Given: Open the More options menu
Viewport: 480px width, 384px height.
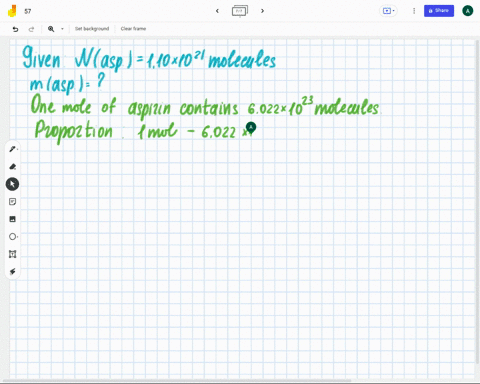Looking at the screenshot, I should [x=414, y=11].
